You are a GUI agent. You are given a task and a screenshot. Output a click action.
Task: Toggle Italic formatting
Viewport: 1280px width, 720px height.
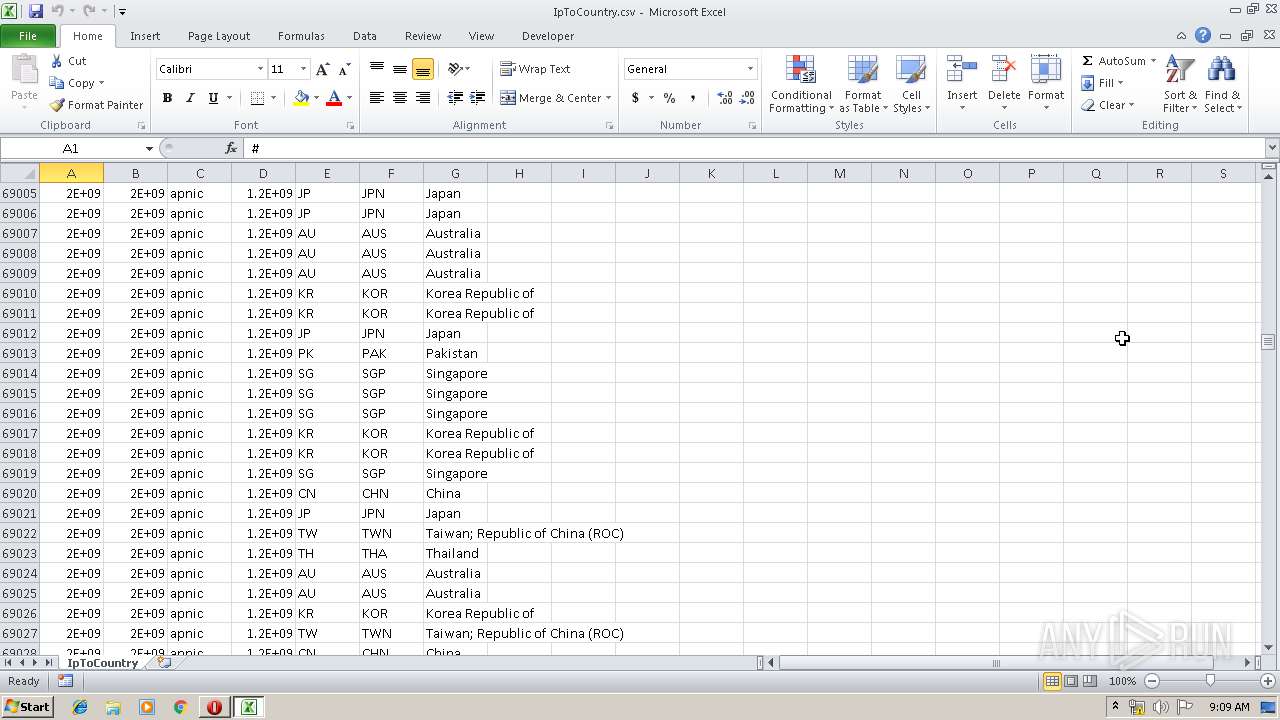coord(190,98)
